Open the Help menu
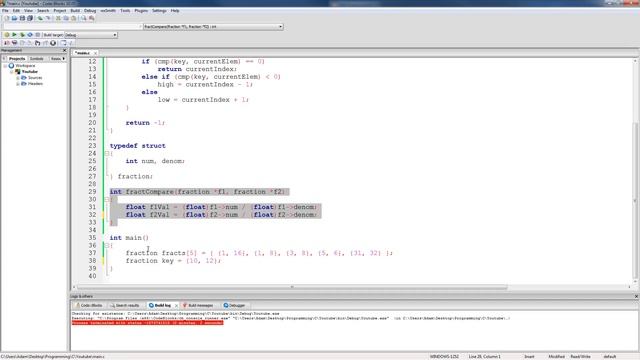 (x=175, y=11)
